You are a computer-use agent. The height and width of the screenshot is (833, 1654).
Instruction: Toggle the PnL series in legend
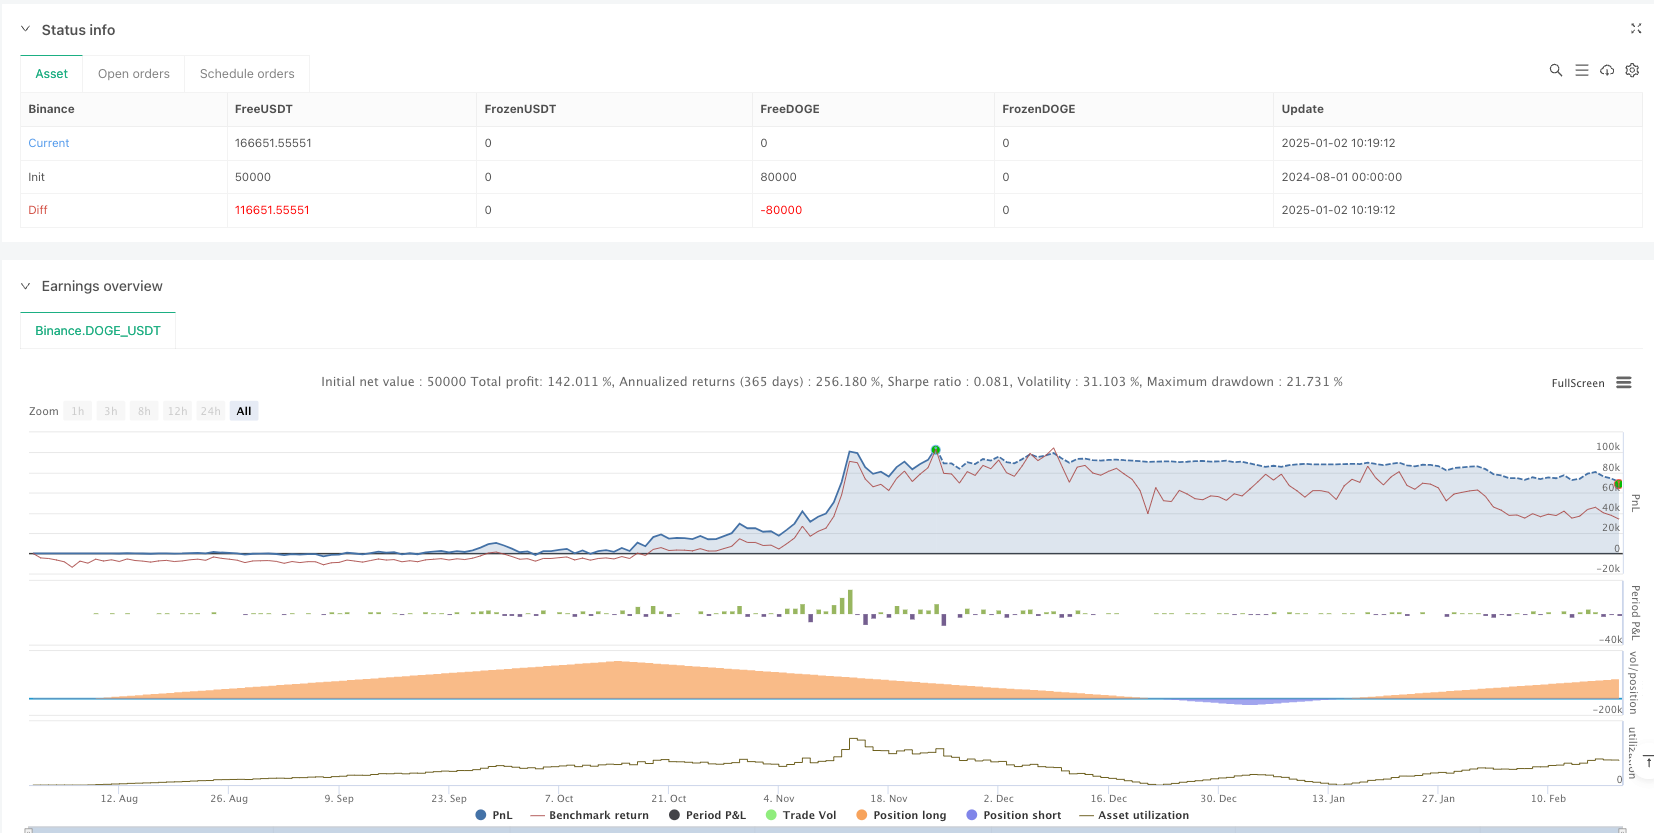pyautogui.click(x=494, y=815)
